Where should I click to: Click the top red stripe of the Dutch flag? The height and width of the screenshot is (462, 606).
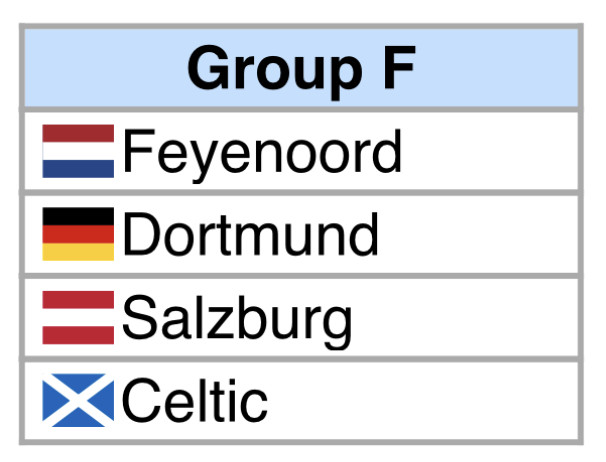point(78,134)
